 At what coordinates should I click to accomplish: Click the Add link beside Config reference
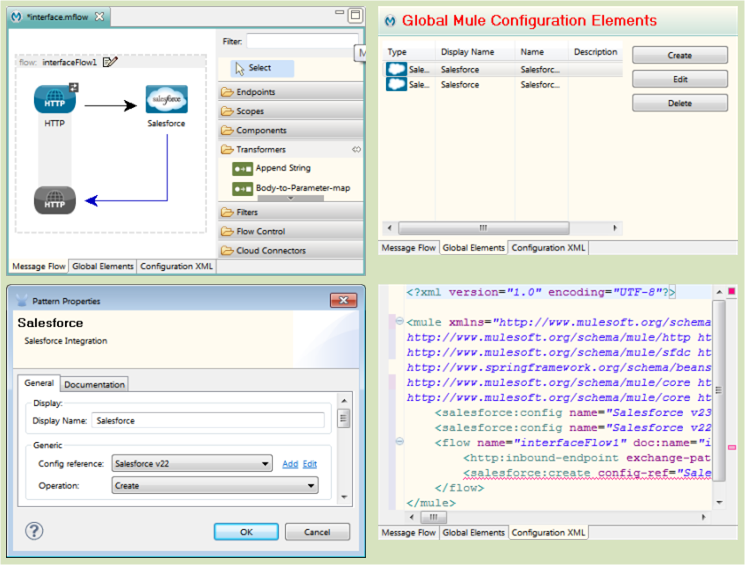(289, 464)
